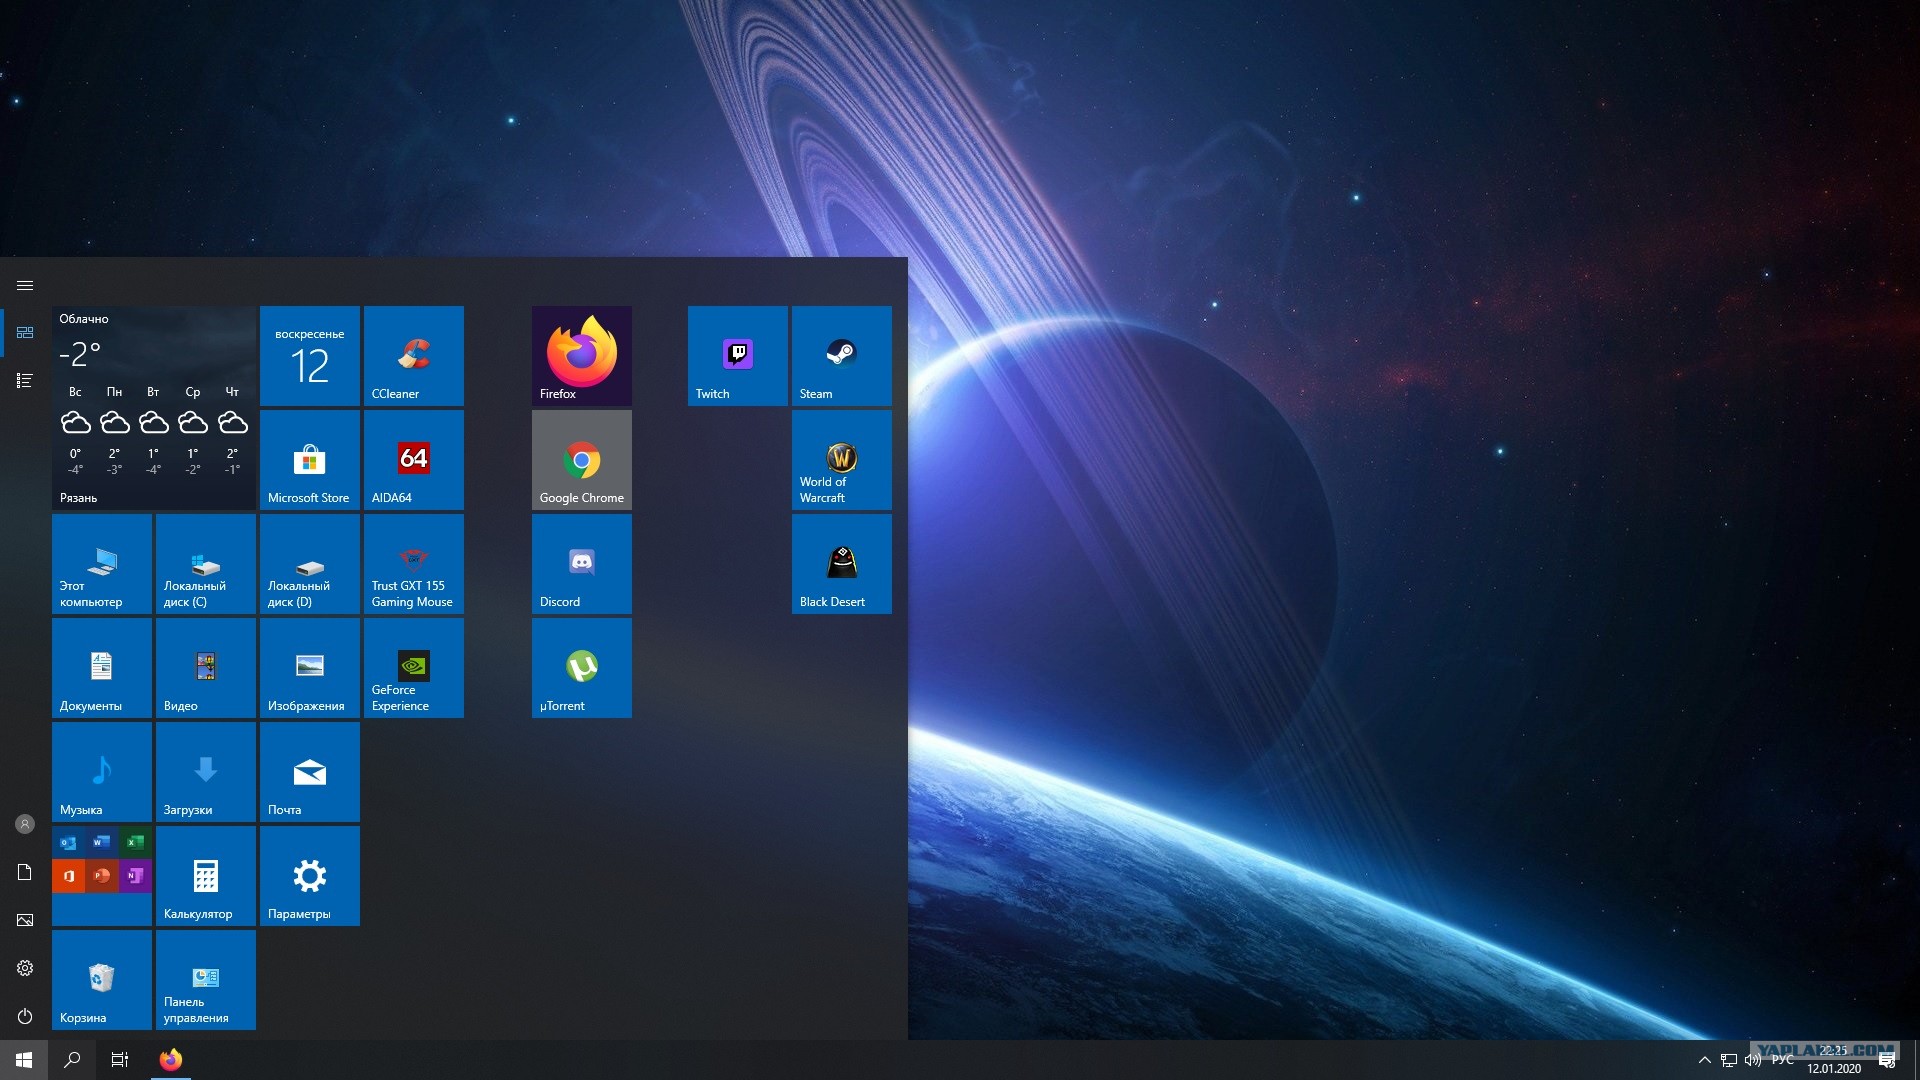The image size is (1920, 1080).
Task: Open the Музыка folder tile
Action: [102, 772]
